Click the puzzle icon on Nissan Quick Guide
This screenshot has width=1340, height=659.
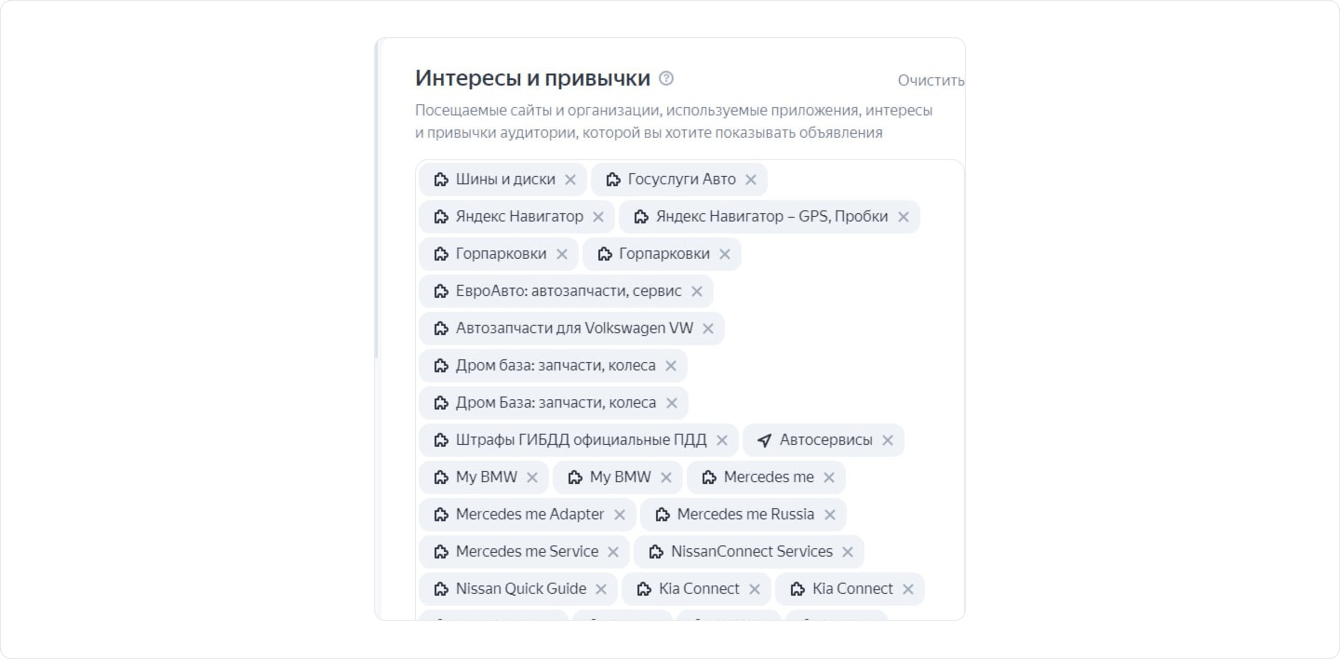point(441,589)
